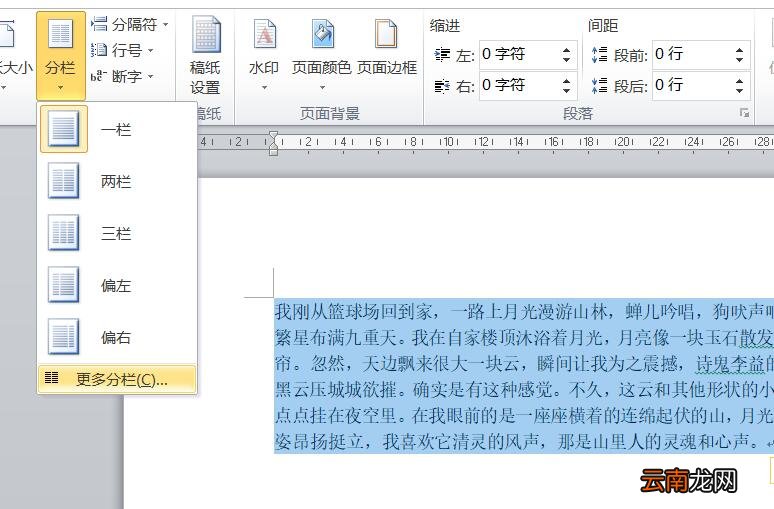Click the 段后 spacing icon
The image size is (774, 509).
pos(599,86)
